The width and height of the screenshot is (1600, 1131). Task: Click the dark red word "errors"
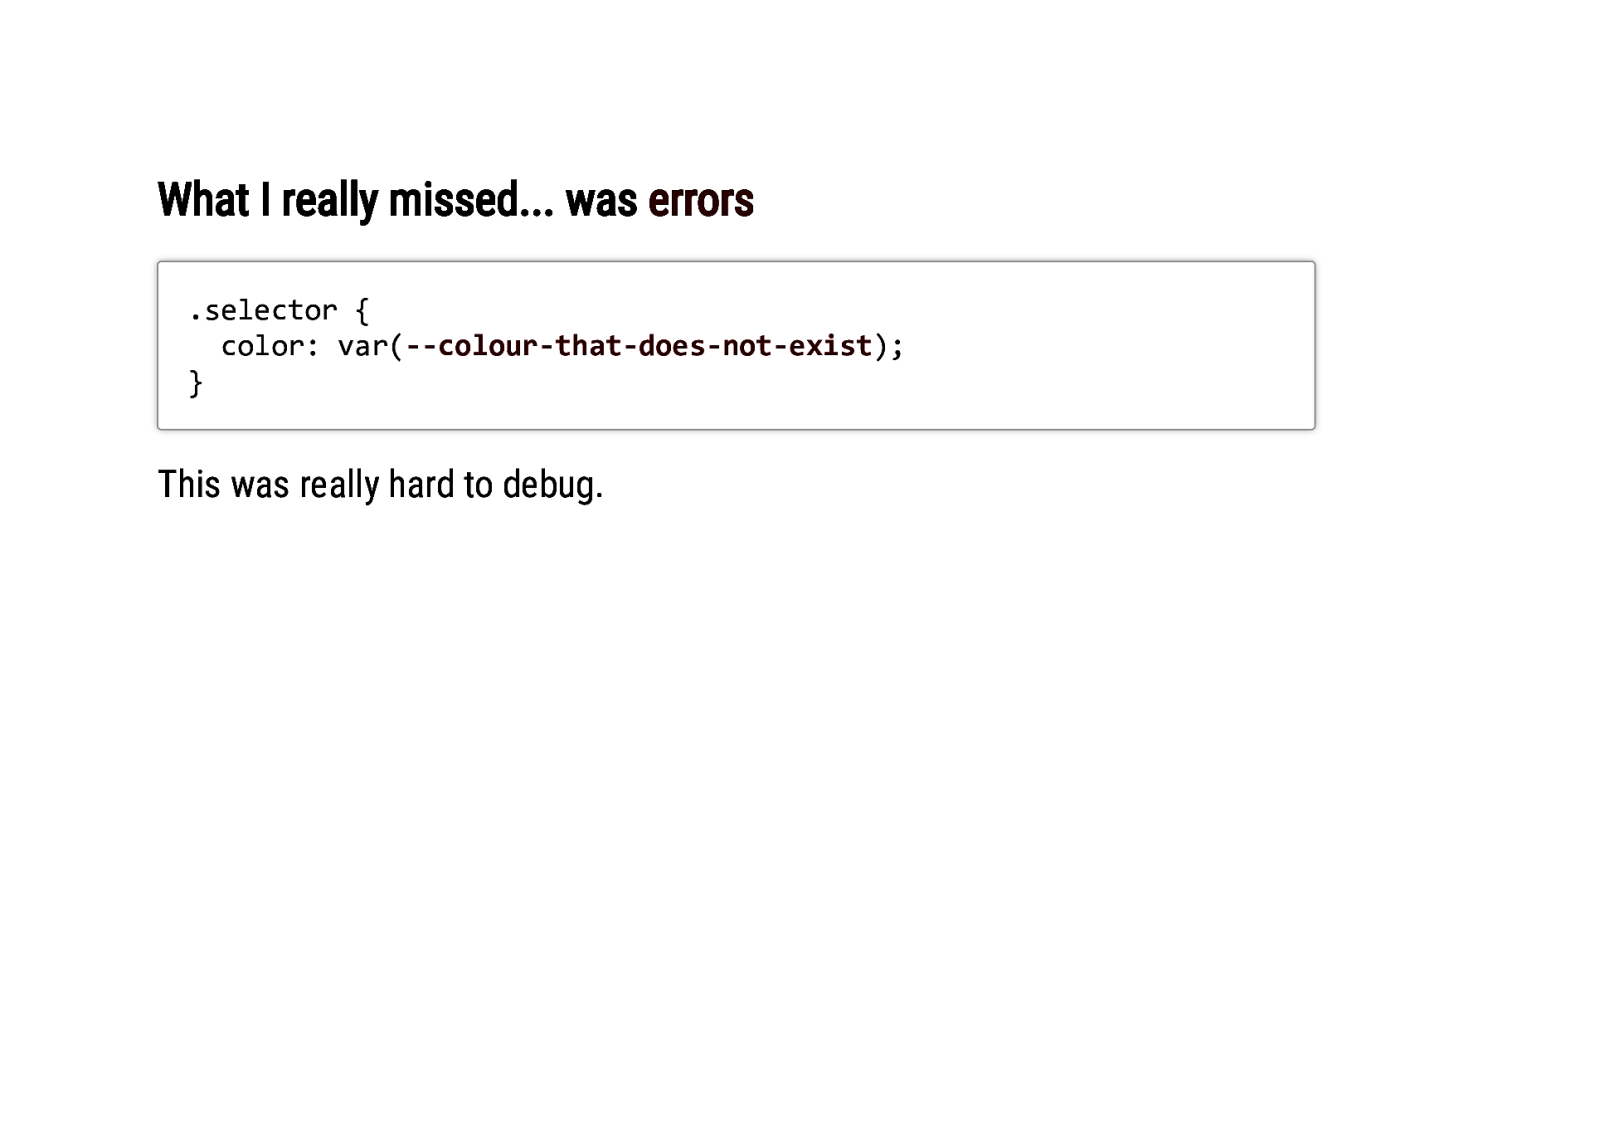point(700,200)
